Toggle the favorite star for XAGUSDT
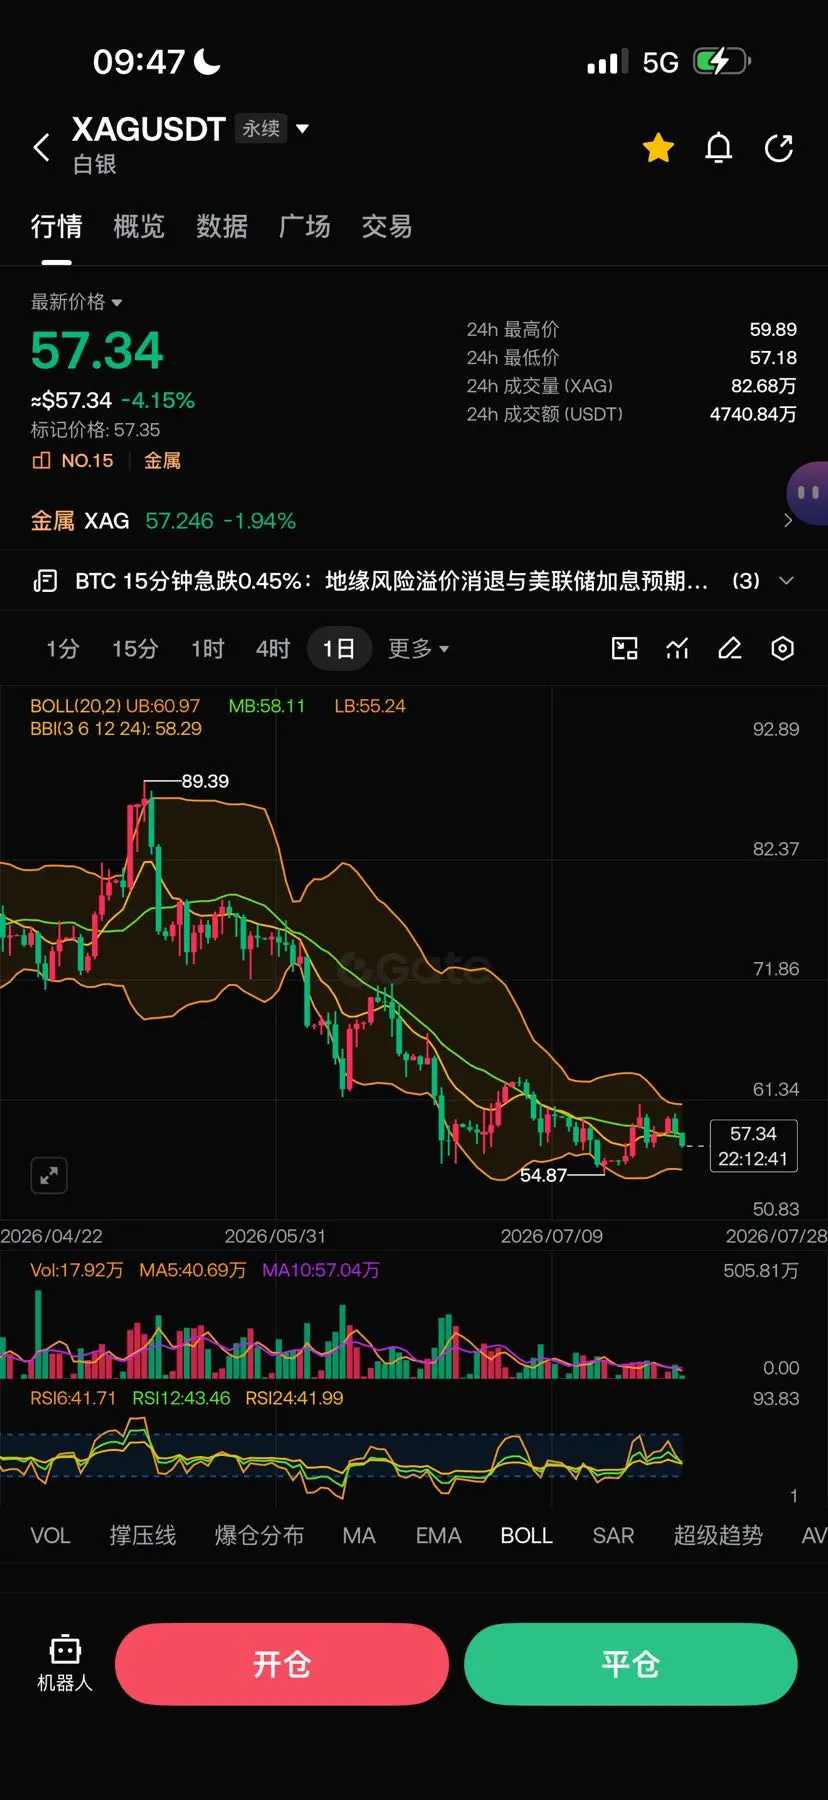This screenshot has width=828, height=1800. (x=658, y=148)
